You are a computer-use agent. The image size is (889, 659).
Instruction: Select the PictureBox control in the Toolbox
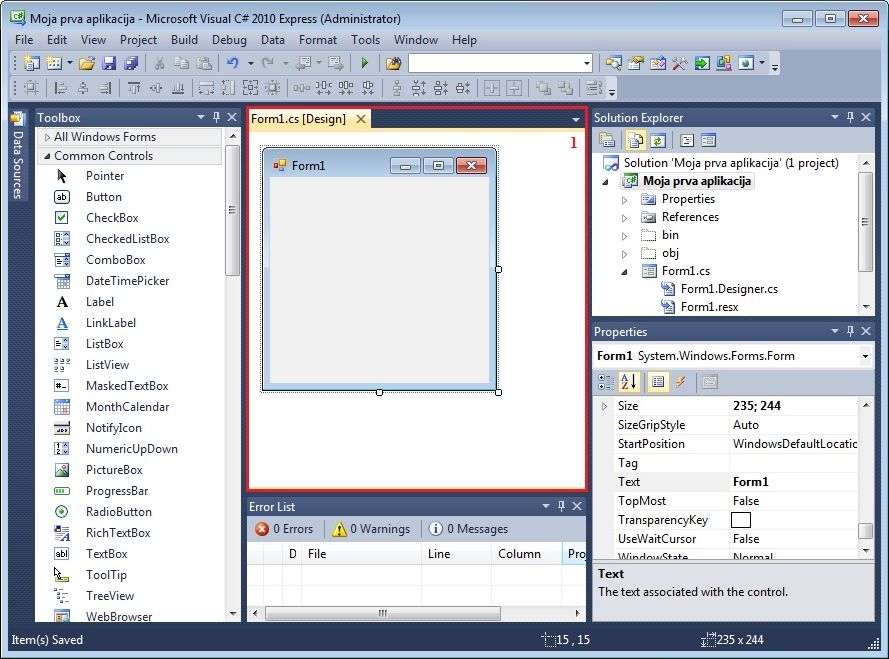coord(113,470)
